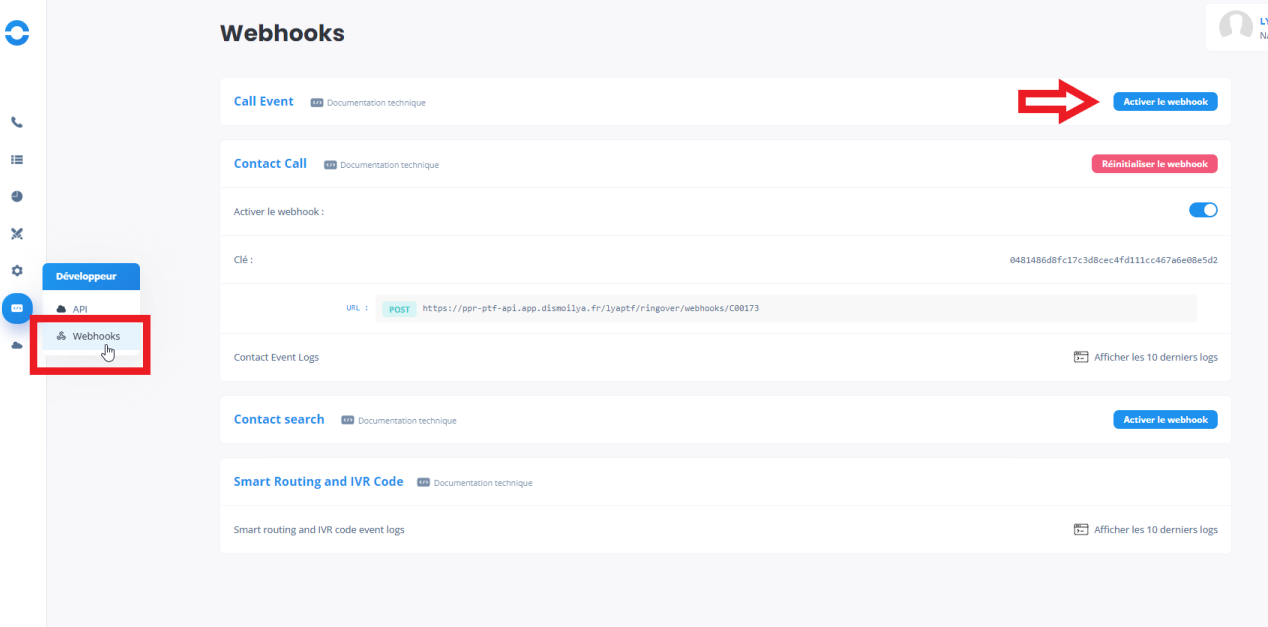Open the phone calls sidebar icon
1268x627 pixels.
tap(17, 122)
